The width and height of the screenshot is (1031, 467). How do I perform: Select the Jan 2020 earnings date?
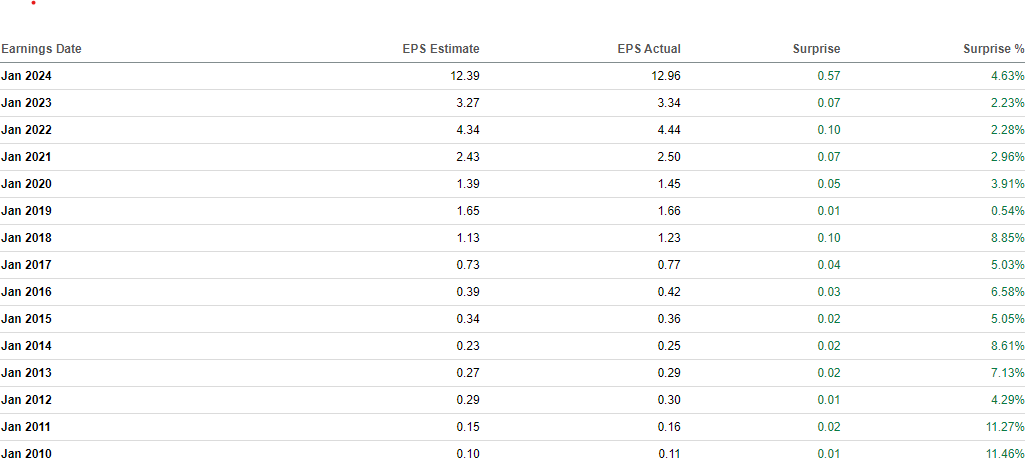click(26, 184)
